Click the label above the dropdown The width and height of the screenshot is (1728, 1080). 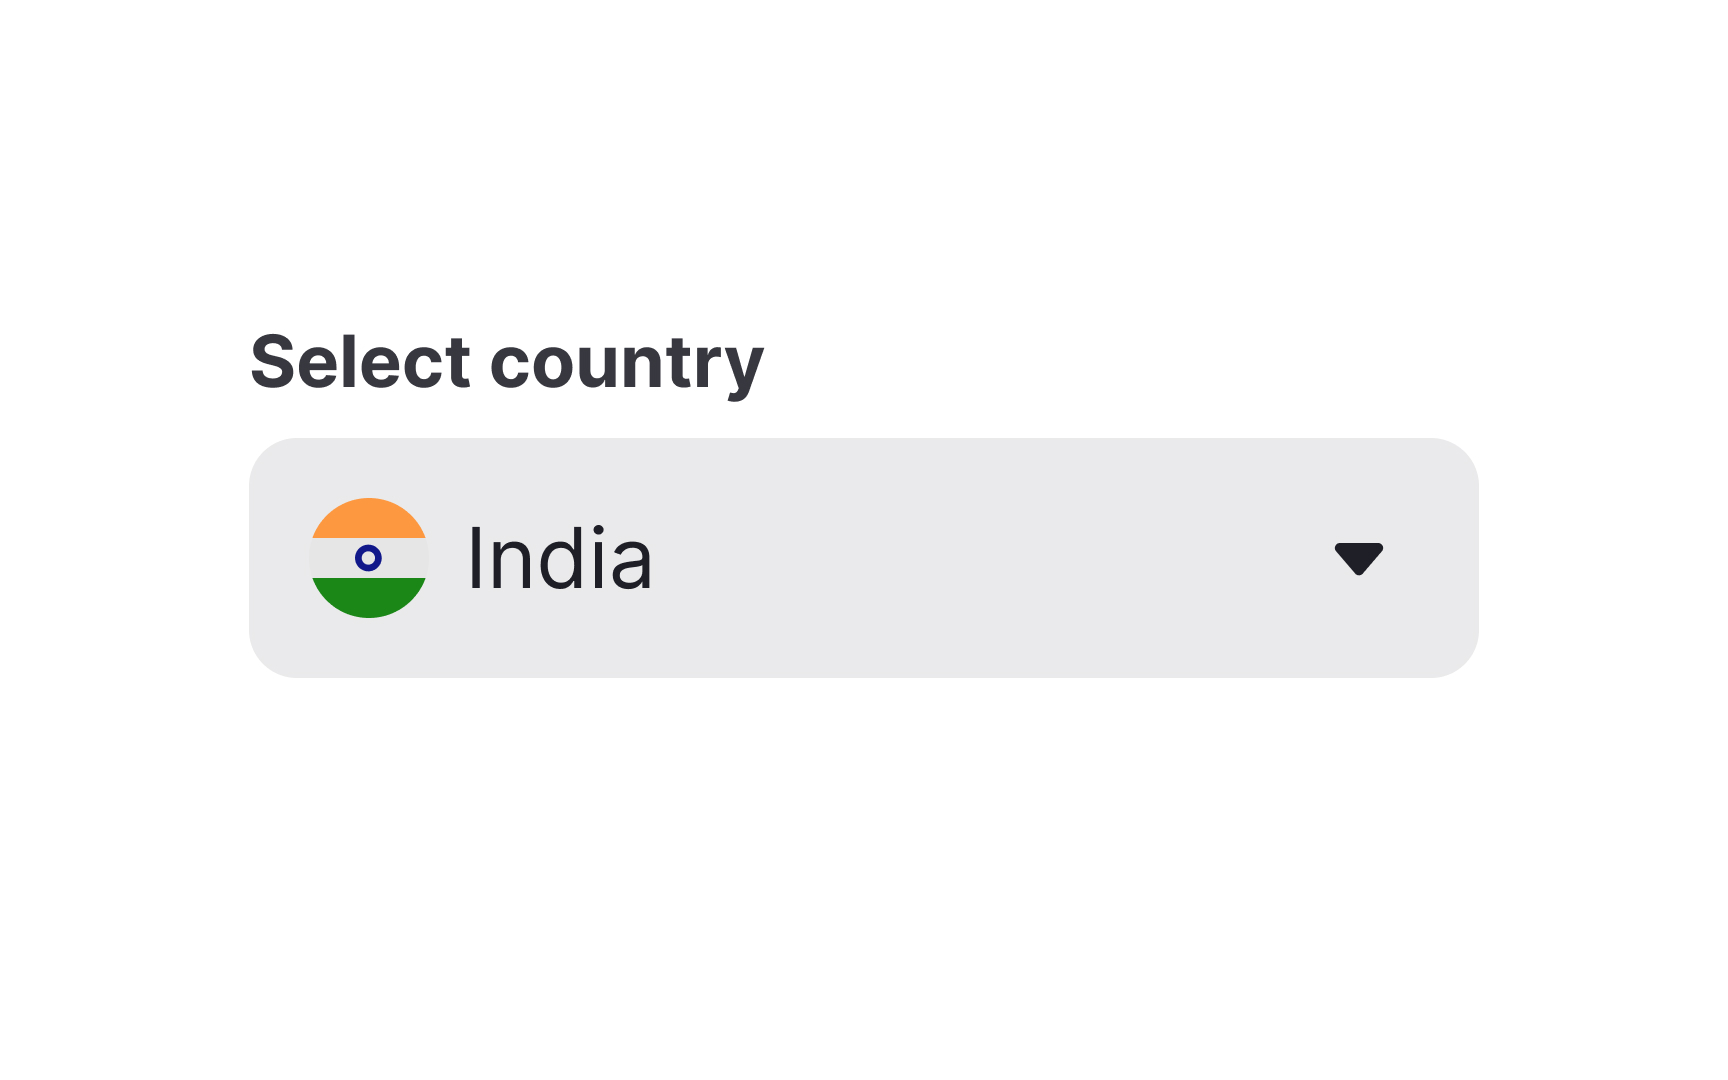coord(505,362)
